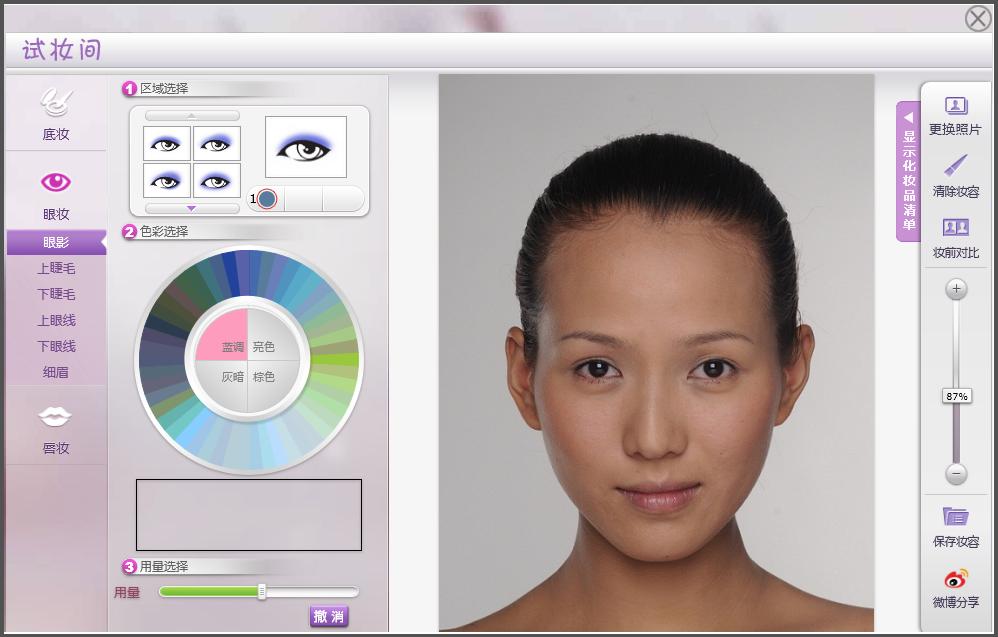Select the 眼影 eyeshadow tab
Screen dimensions: 998x637
click(56, 242)
